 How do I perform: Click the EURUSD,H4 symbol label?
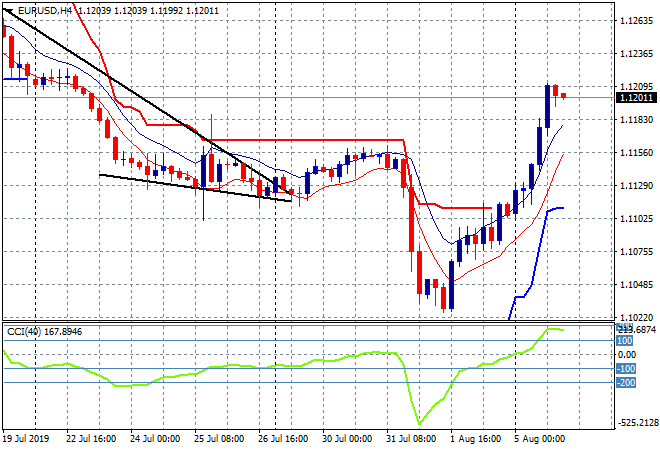pos(45,11)
